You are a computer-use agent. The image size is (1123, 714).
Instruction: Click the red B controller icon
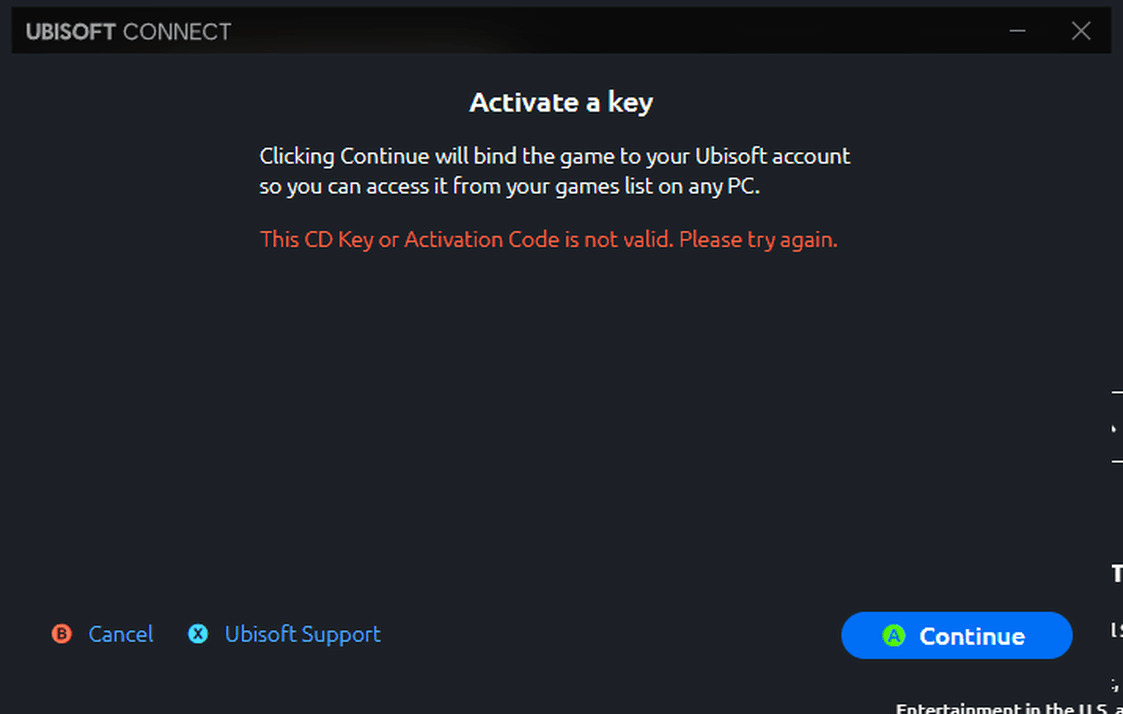[x=62, y=634]
